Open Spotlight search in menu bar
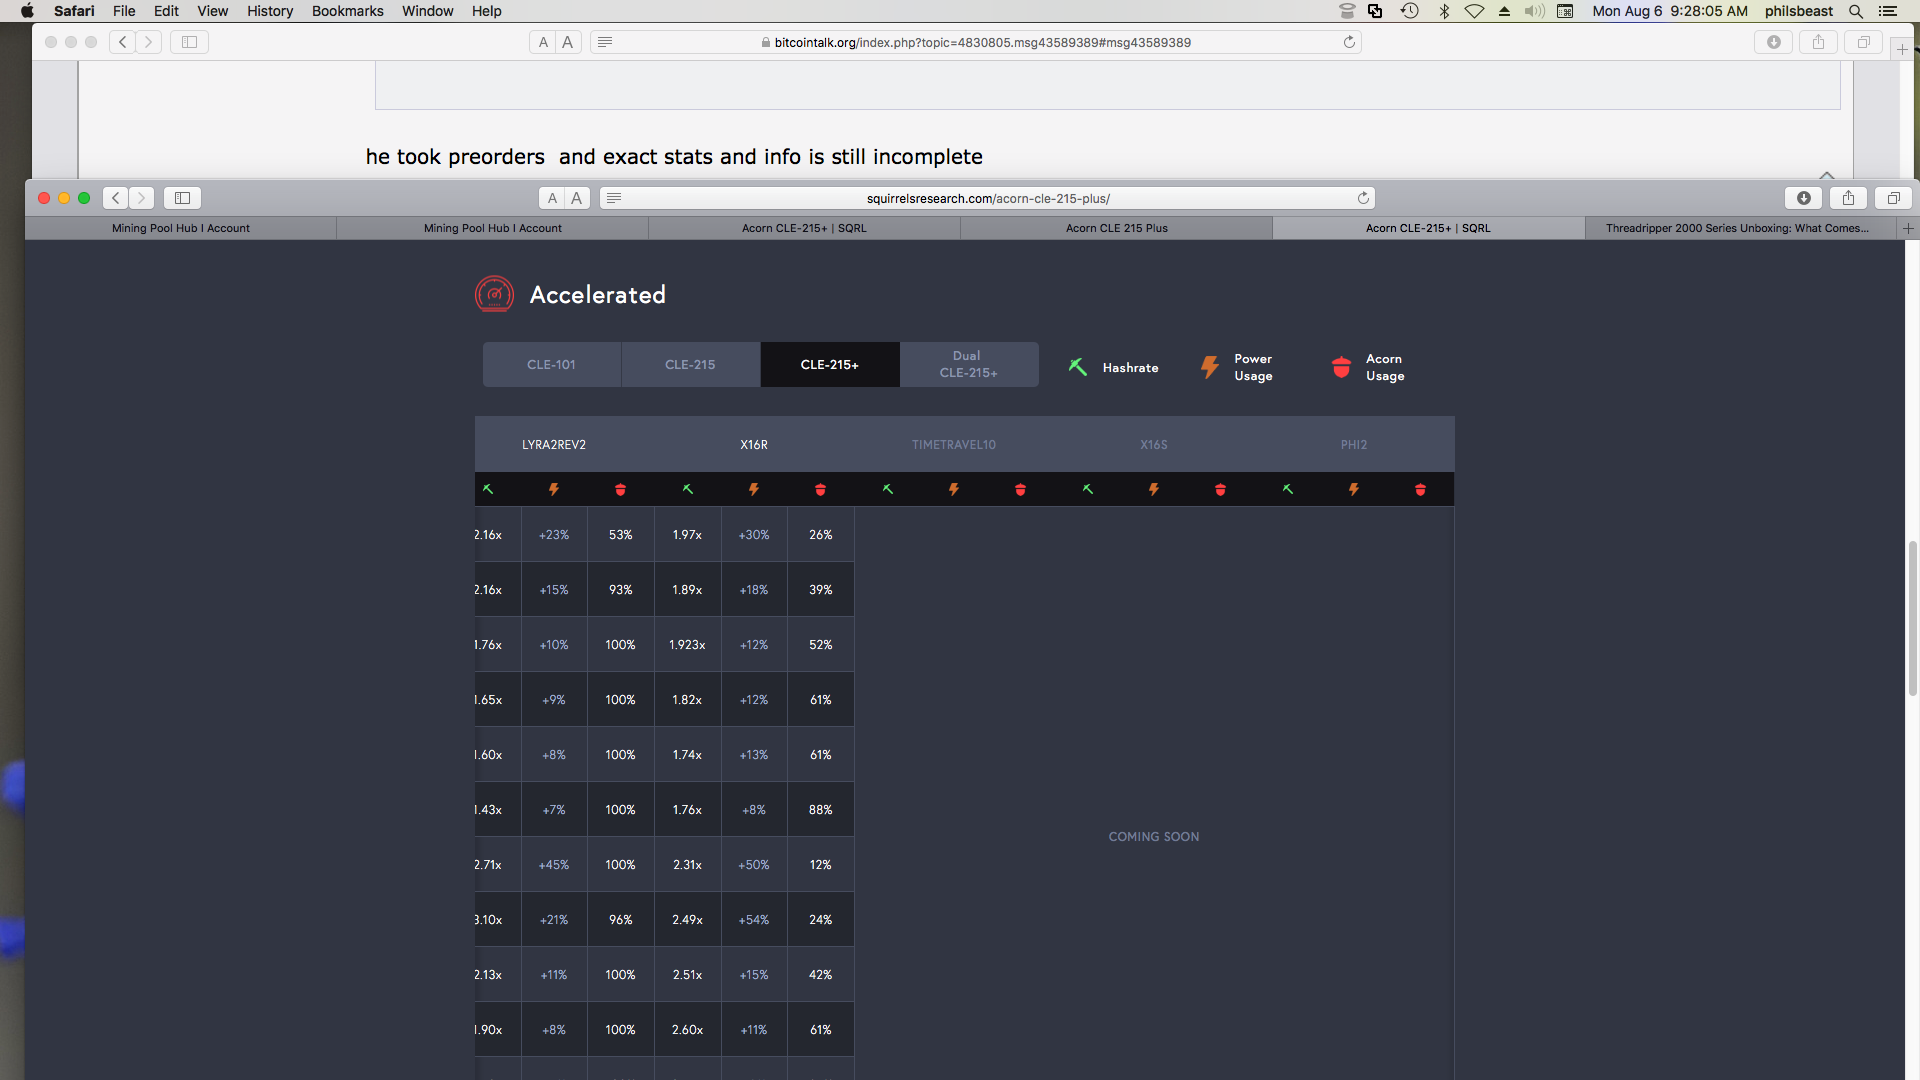Image resolution: width=1920 pixels, height=1080 pixels. coord(1855,11)
